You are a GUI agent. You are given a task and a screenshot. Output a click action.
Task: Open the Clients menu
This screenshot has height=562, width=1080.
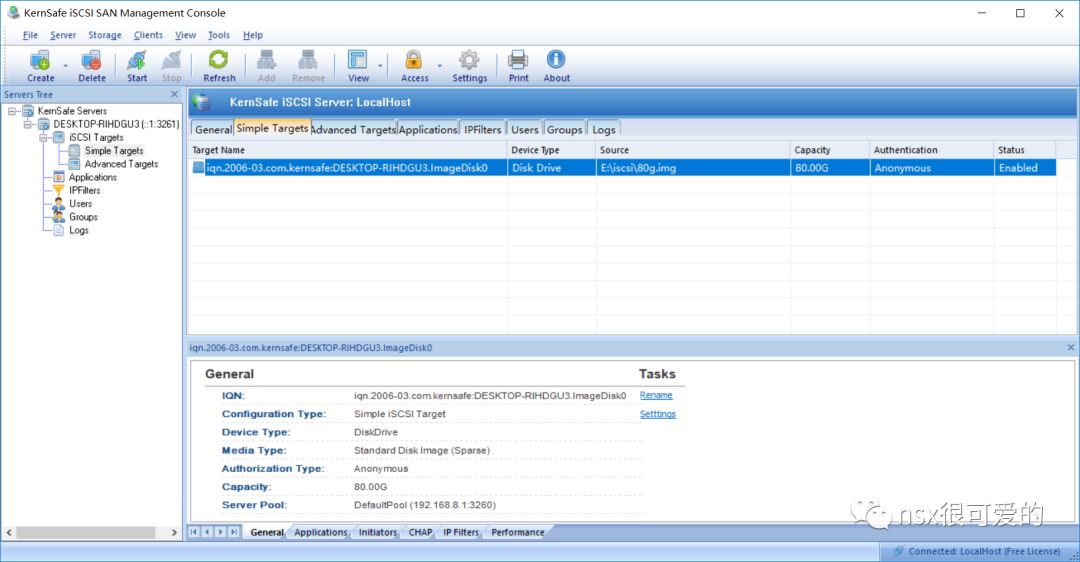coord(148,35)
